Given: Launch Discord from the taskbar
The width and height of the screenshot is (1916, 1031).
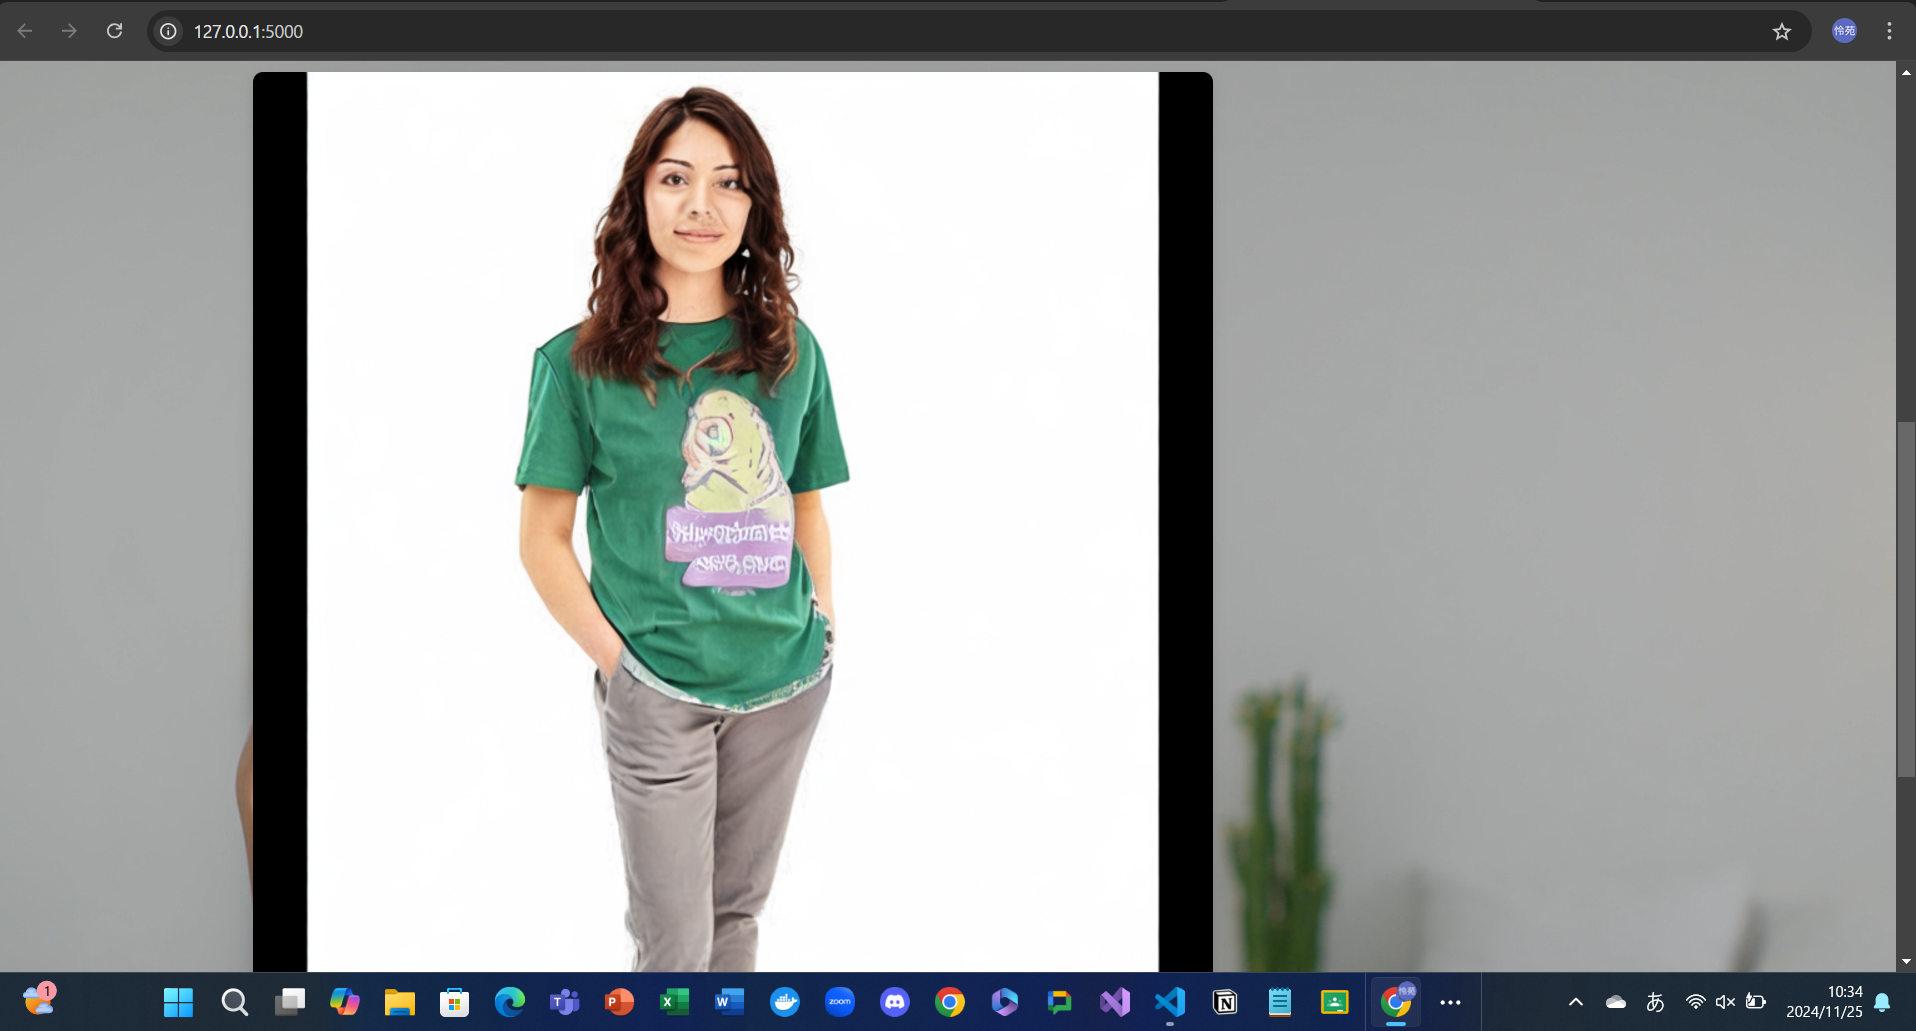Looking at the screenshot, I should pos(895,1002).
